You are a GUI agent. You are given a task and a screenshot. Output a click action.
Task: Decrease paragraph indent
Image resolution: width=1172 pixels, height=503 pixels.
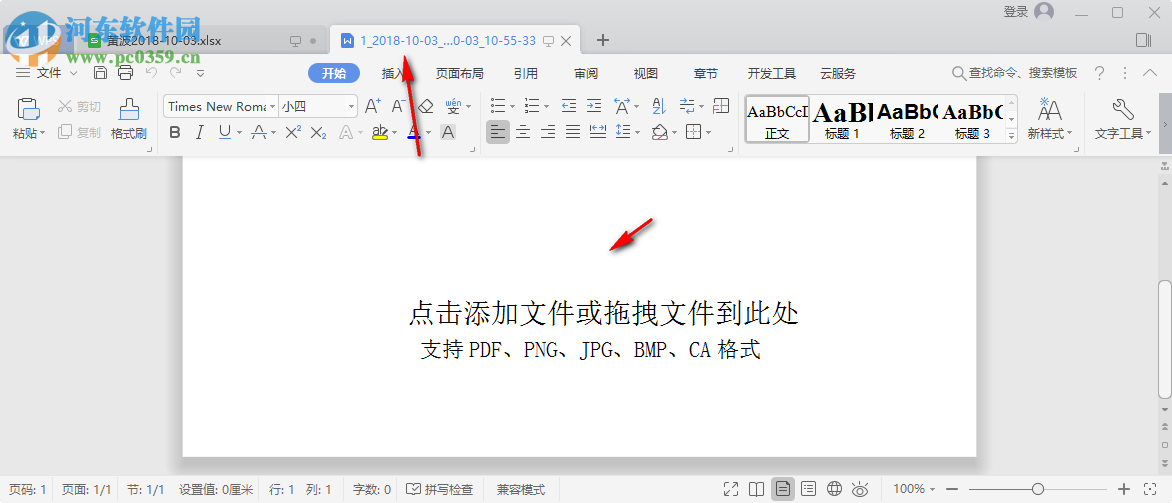(569, 106)
